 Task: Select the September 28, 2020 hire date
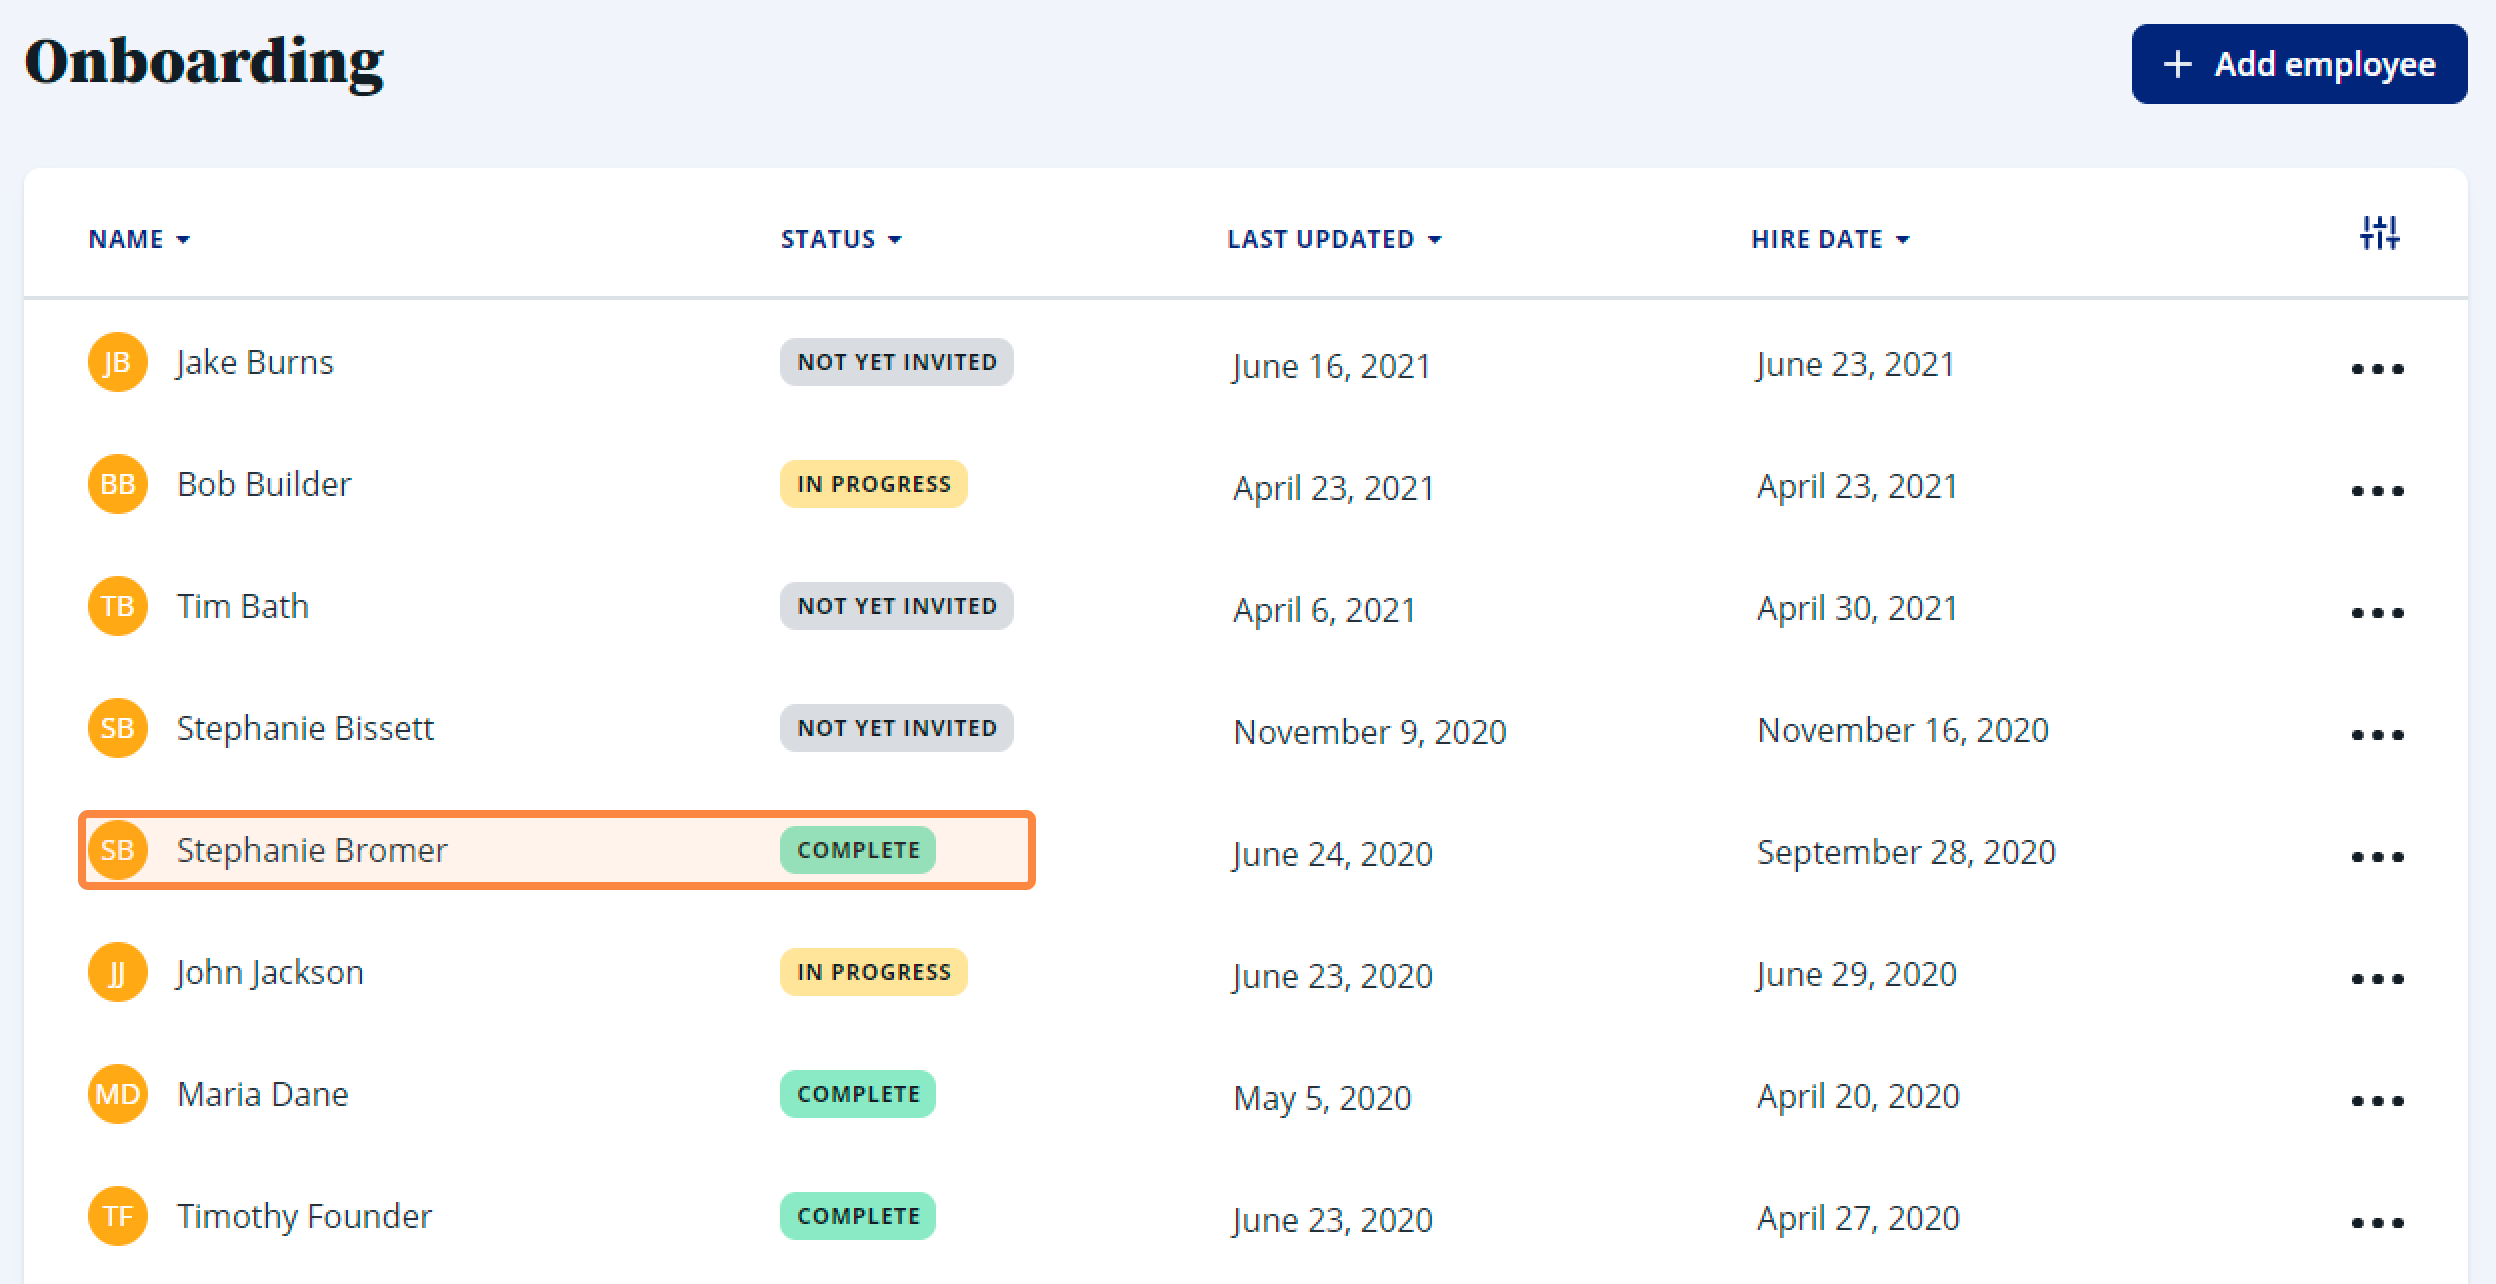pos(1906,852)
